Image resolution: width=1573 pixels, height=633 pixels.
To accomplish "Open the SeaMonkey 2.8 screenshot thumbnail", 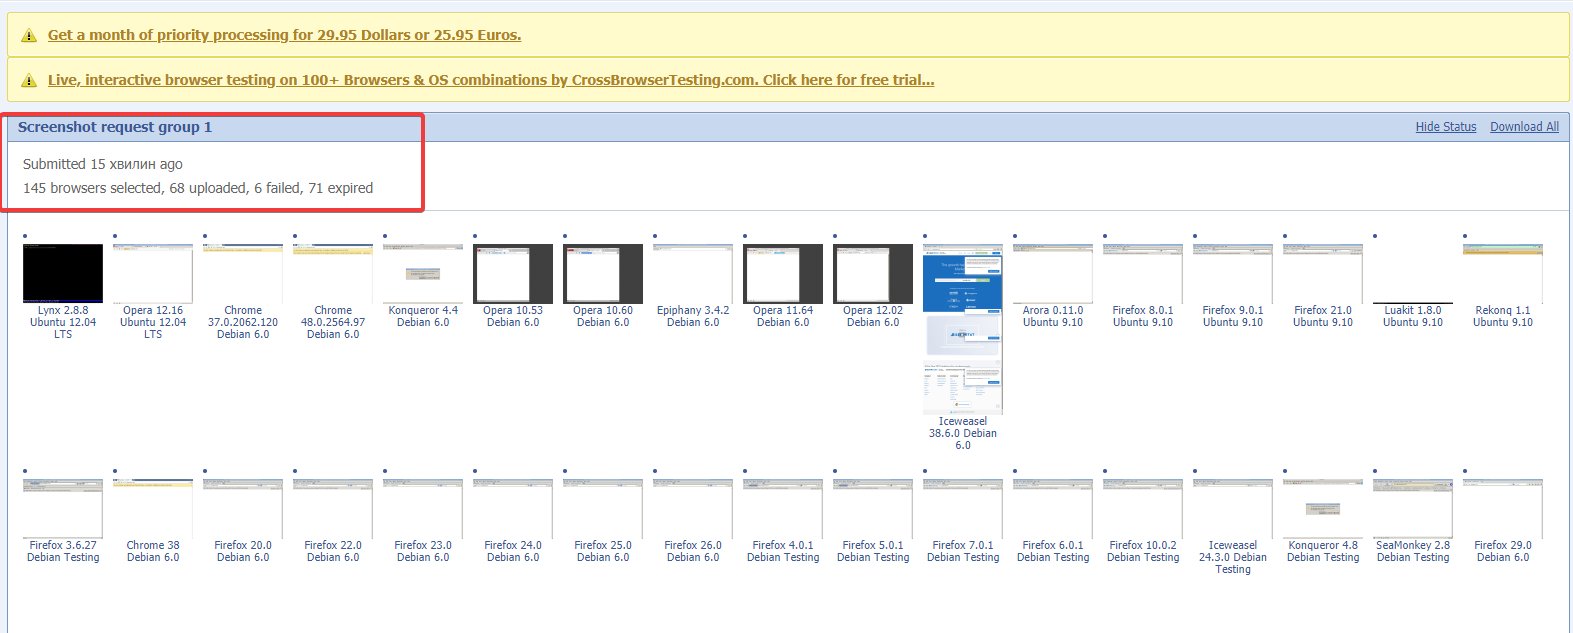I will pos(1413,508).
